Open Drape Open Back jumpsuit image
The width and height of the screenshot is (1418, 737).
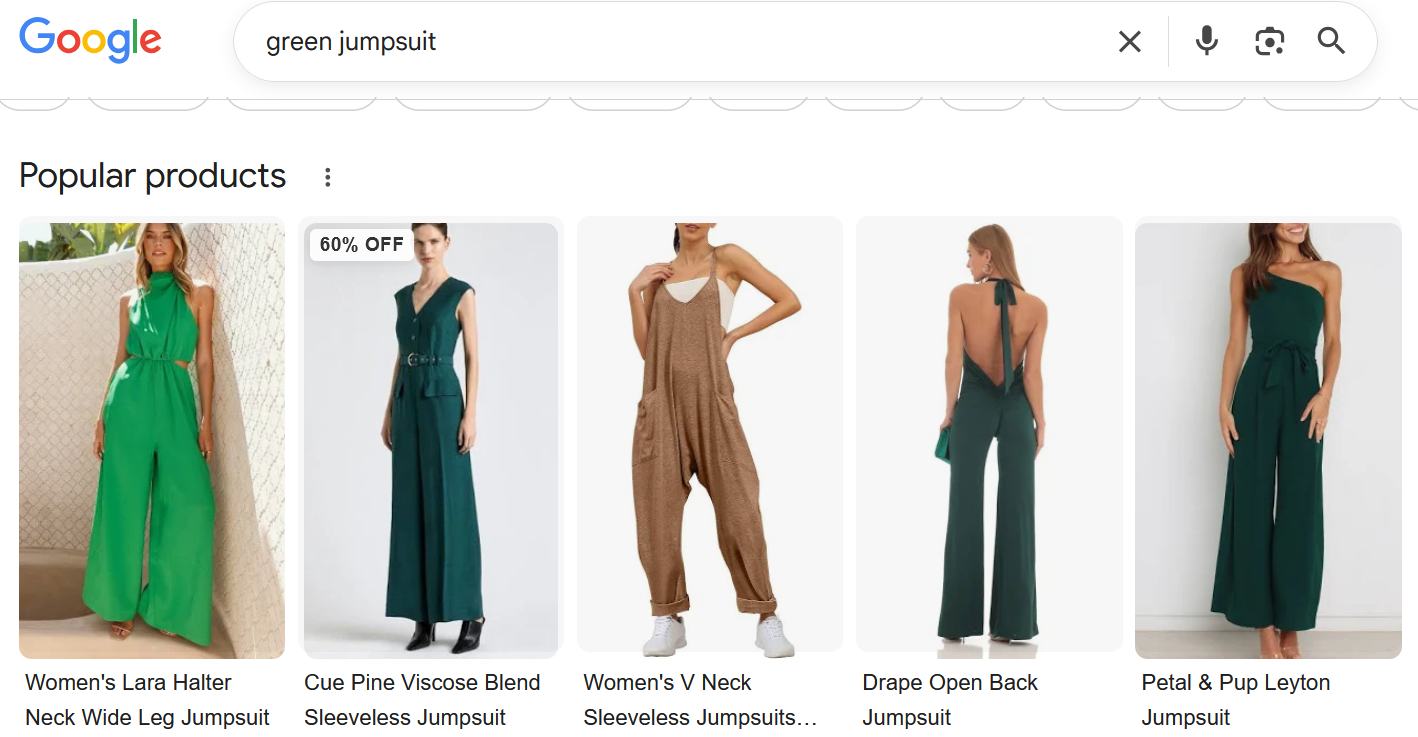point(989,435)
